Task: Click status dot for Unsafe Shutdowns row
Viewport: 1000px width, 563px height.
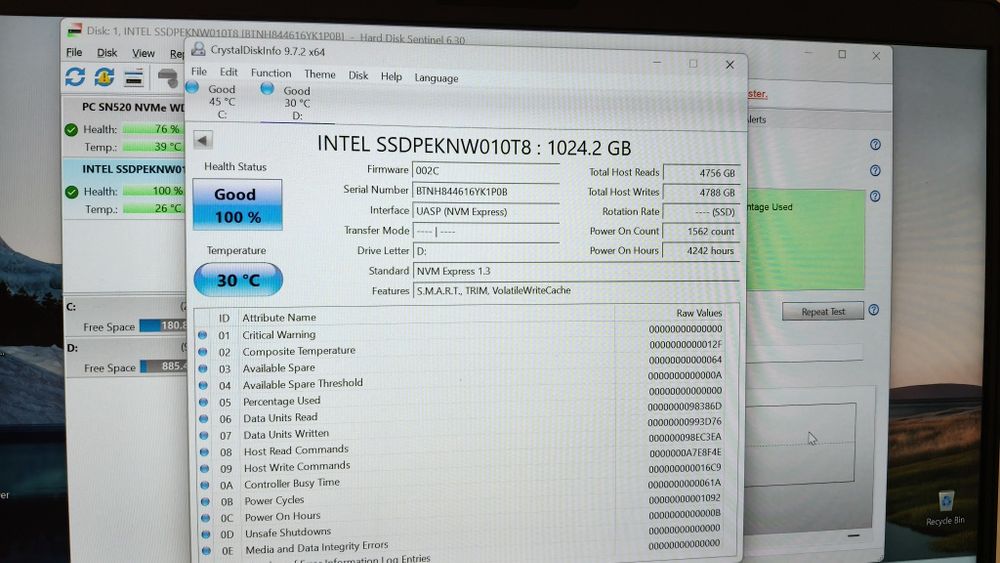Action: coord(205,534)
